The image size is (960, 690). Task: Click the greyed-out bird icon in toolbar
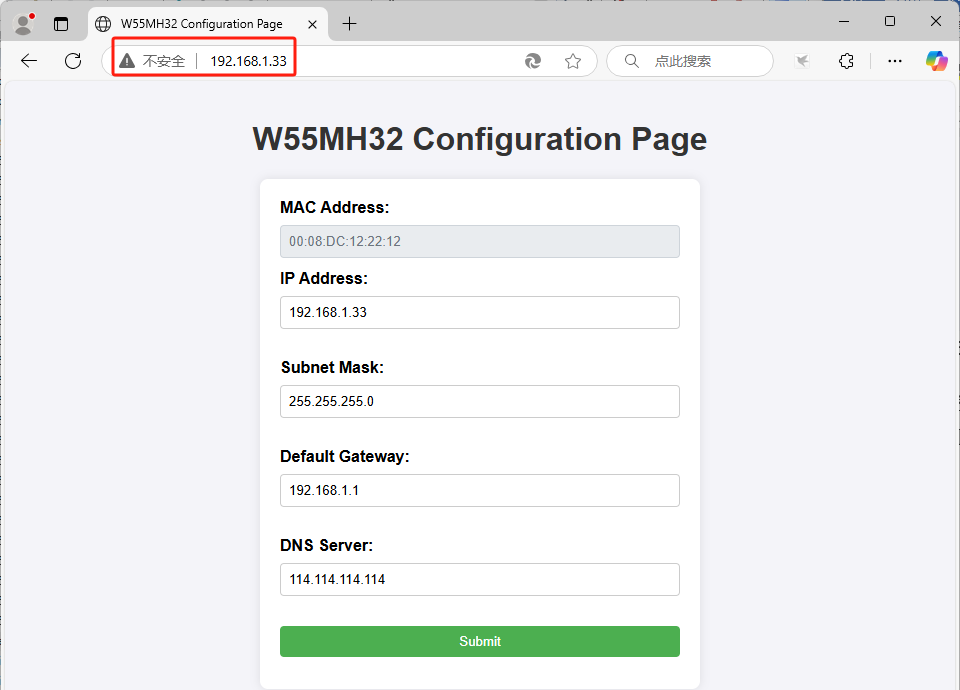(x=802, y=61)
